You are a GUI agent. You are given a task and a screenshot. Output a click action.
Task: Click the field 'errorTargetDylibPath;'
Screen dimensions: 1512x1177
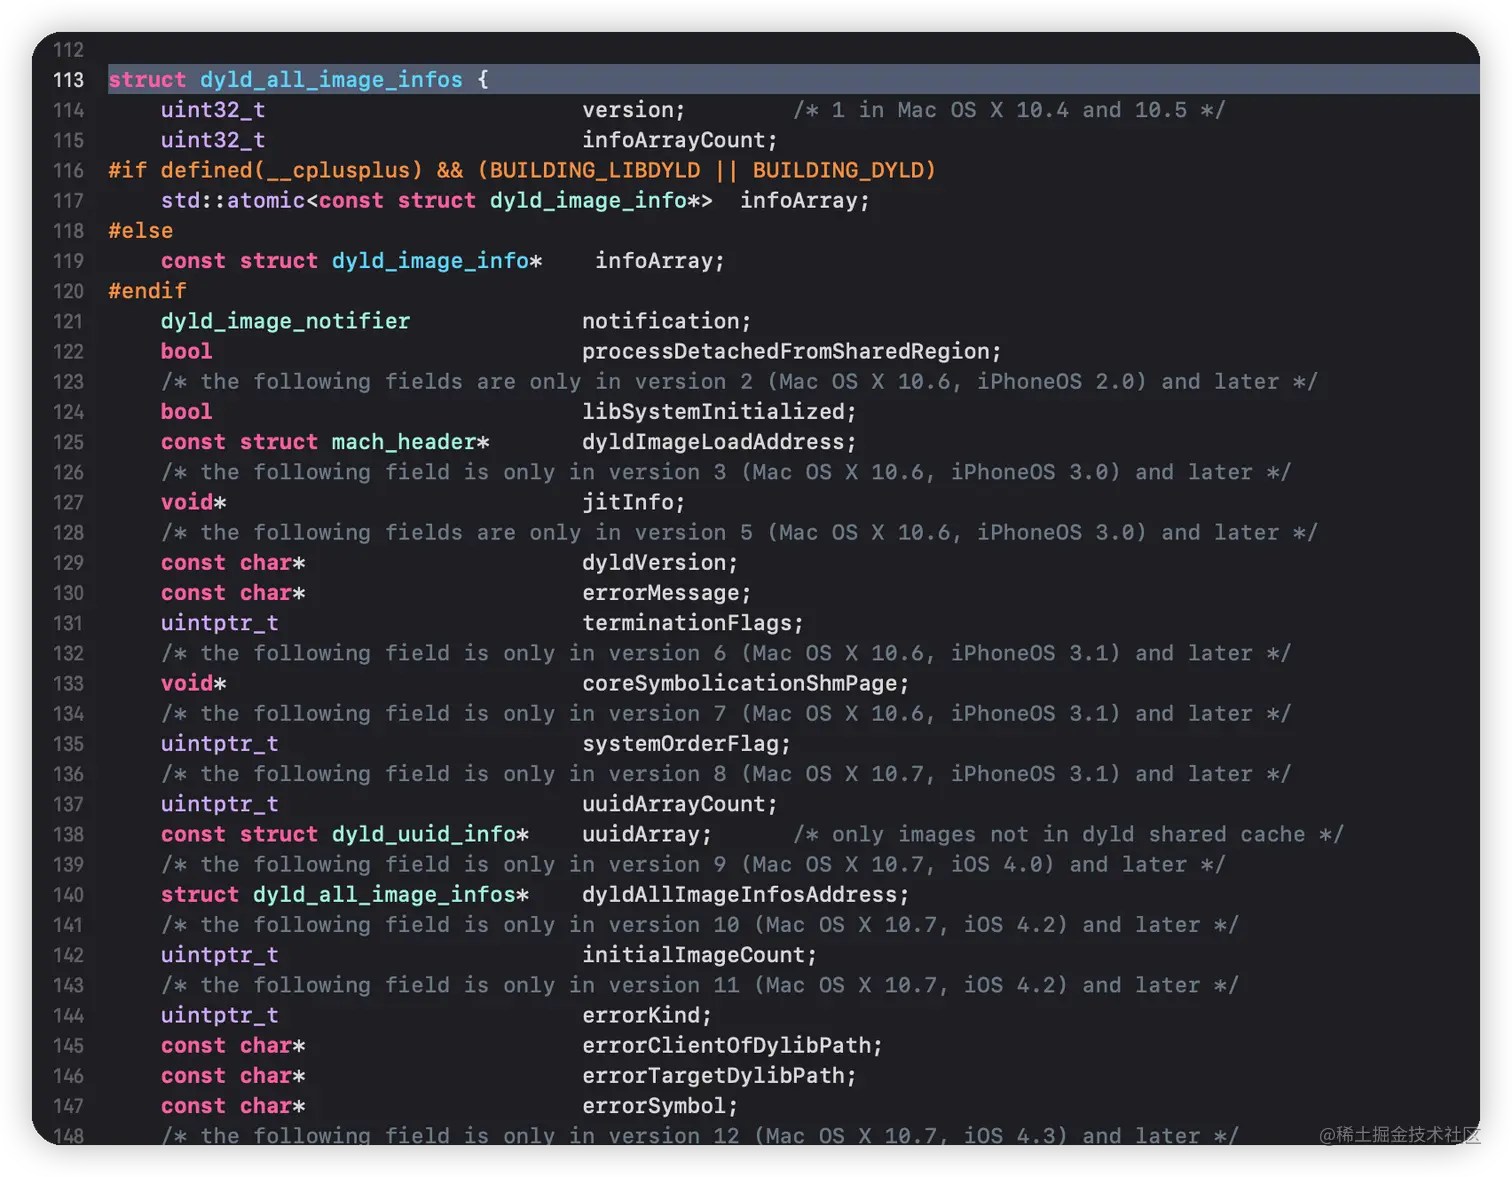[719, 1076]
